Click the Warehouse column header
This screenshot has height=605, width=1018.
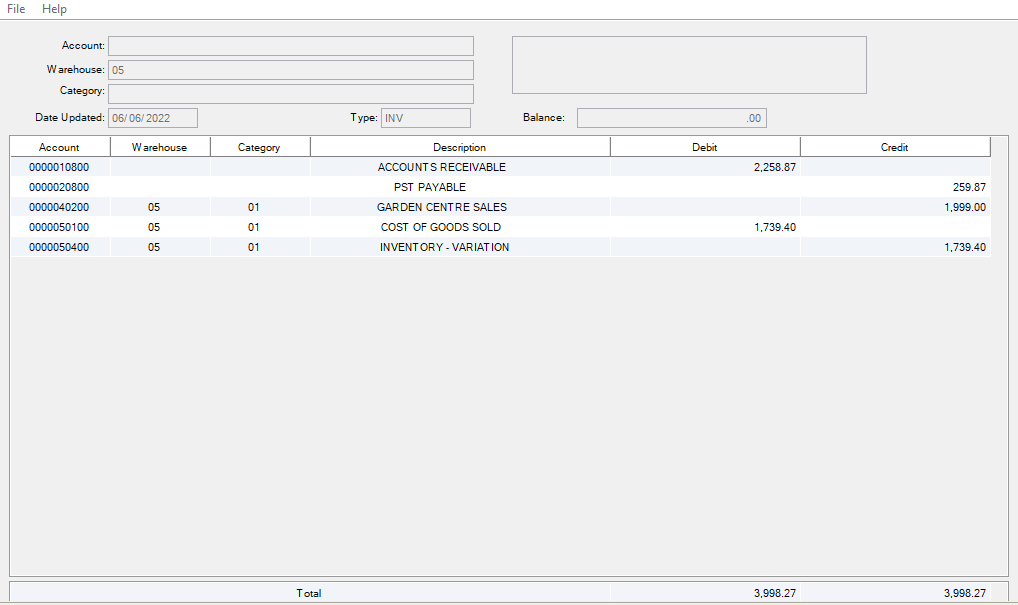coord(159,147)
